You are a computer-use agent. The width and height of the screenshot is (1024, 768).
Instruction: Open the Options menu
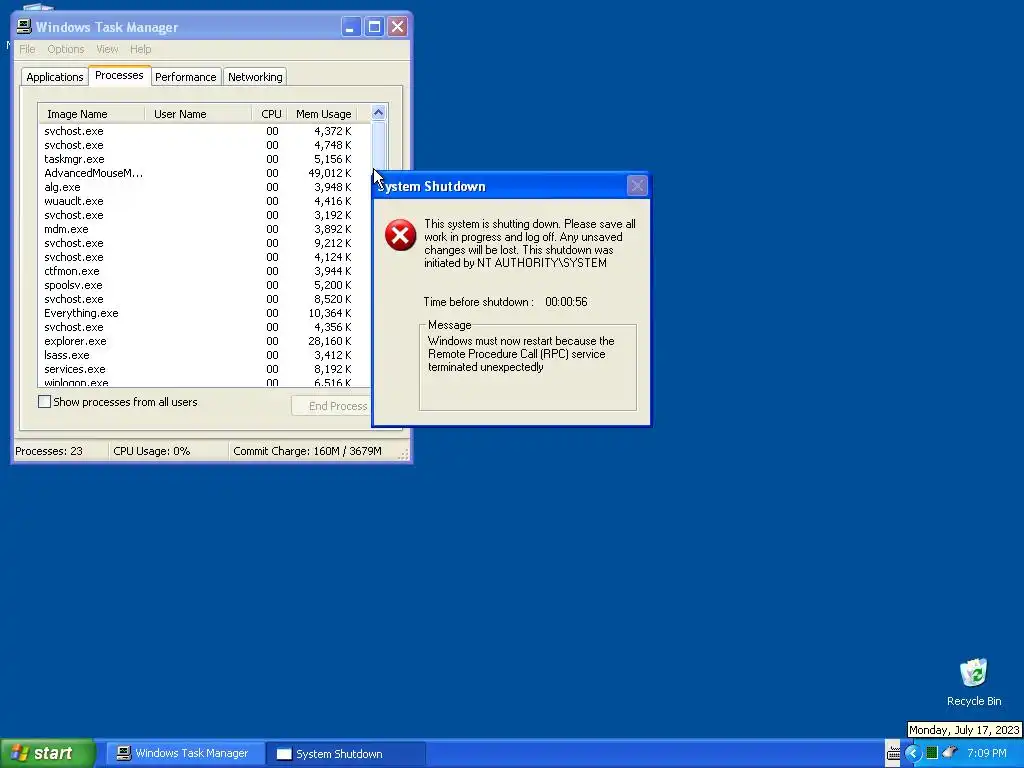65,49
